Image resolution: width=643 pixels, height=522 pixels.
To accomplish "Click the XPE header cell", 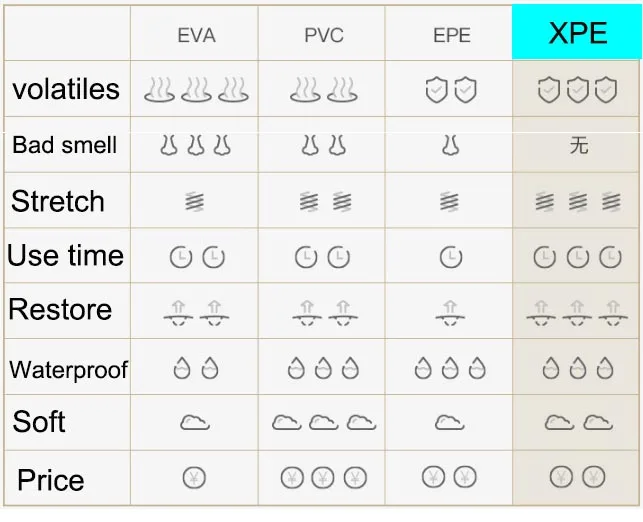I will [x=577, y=32].
